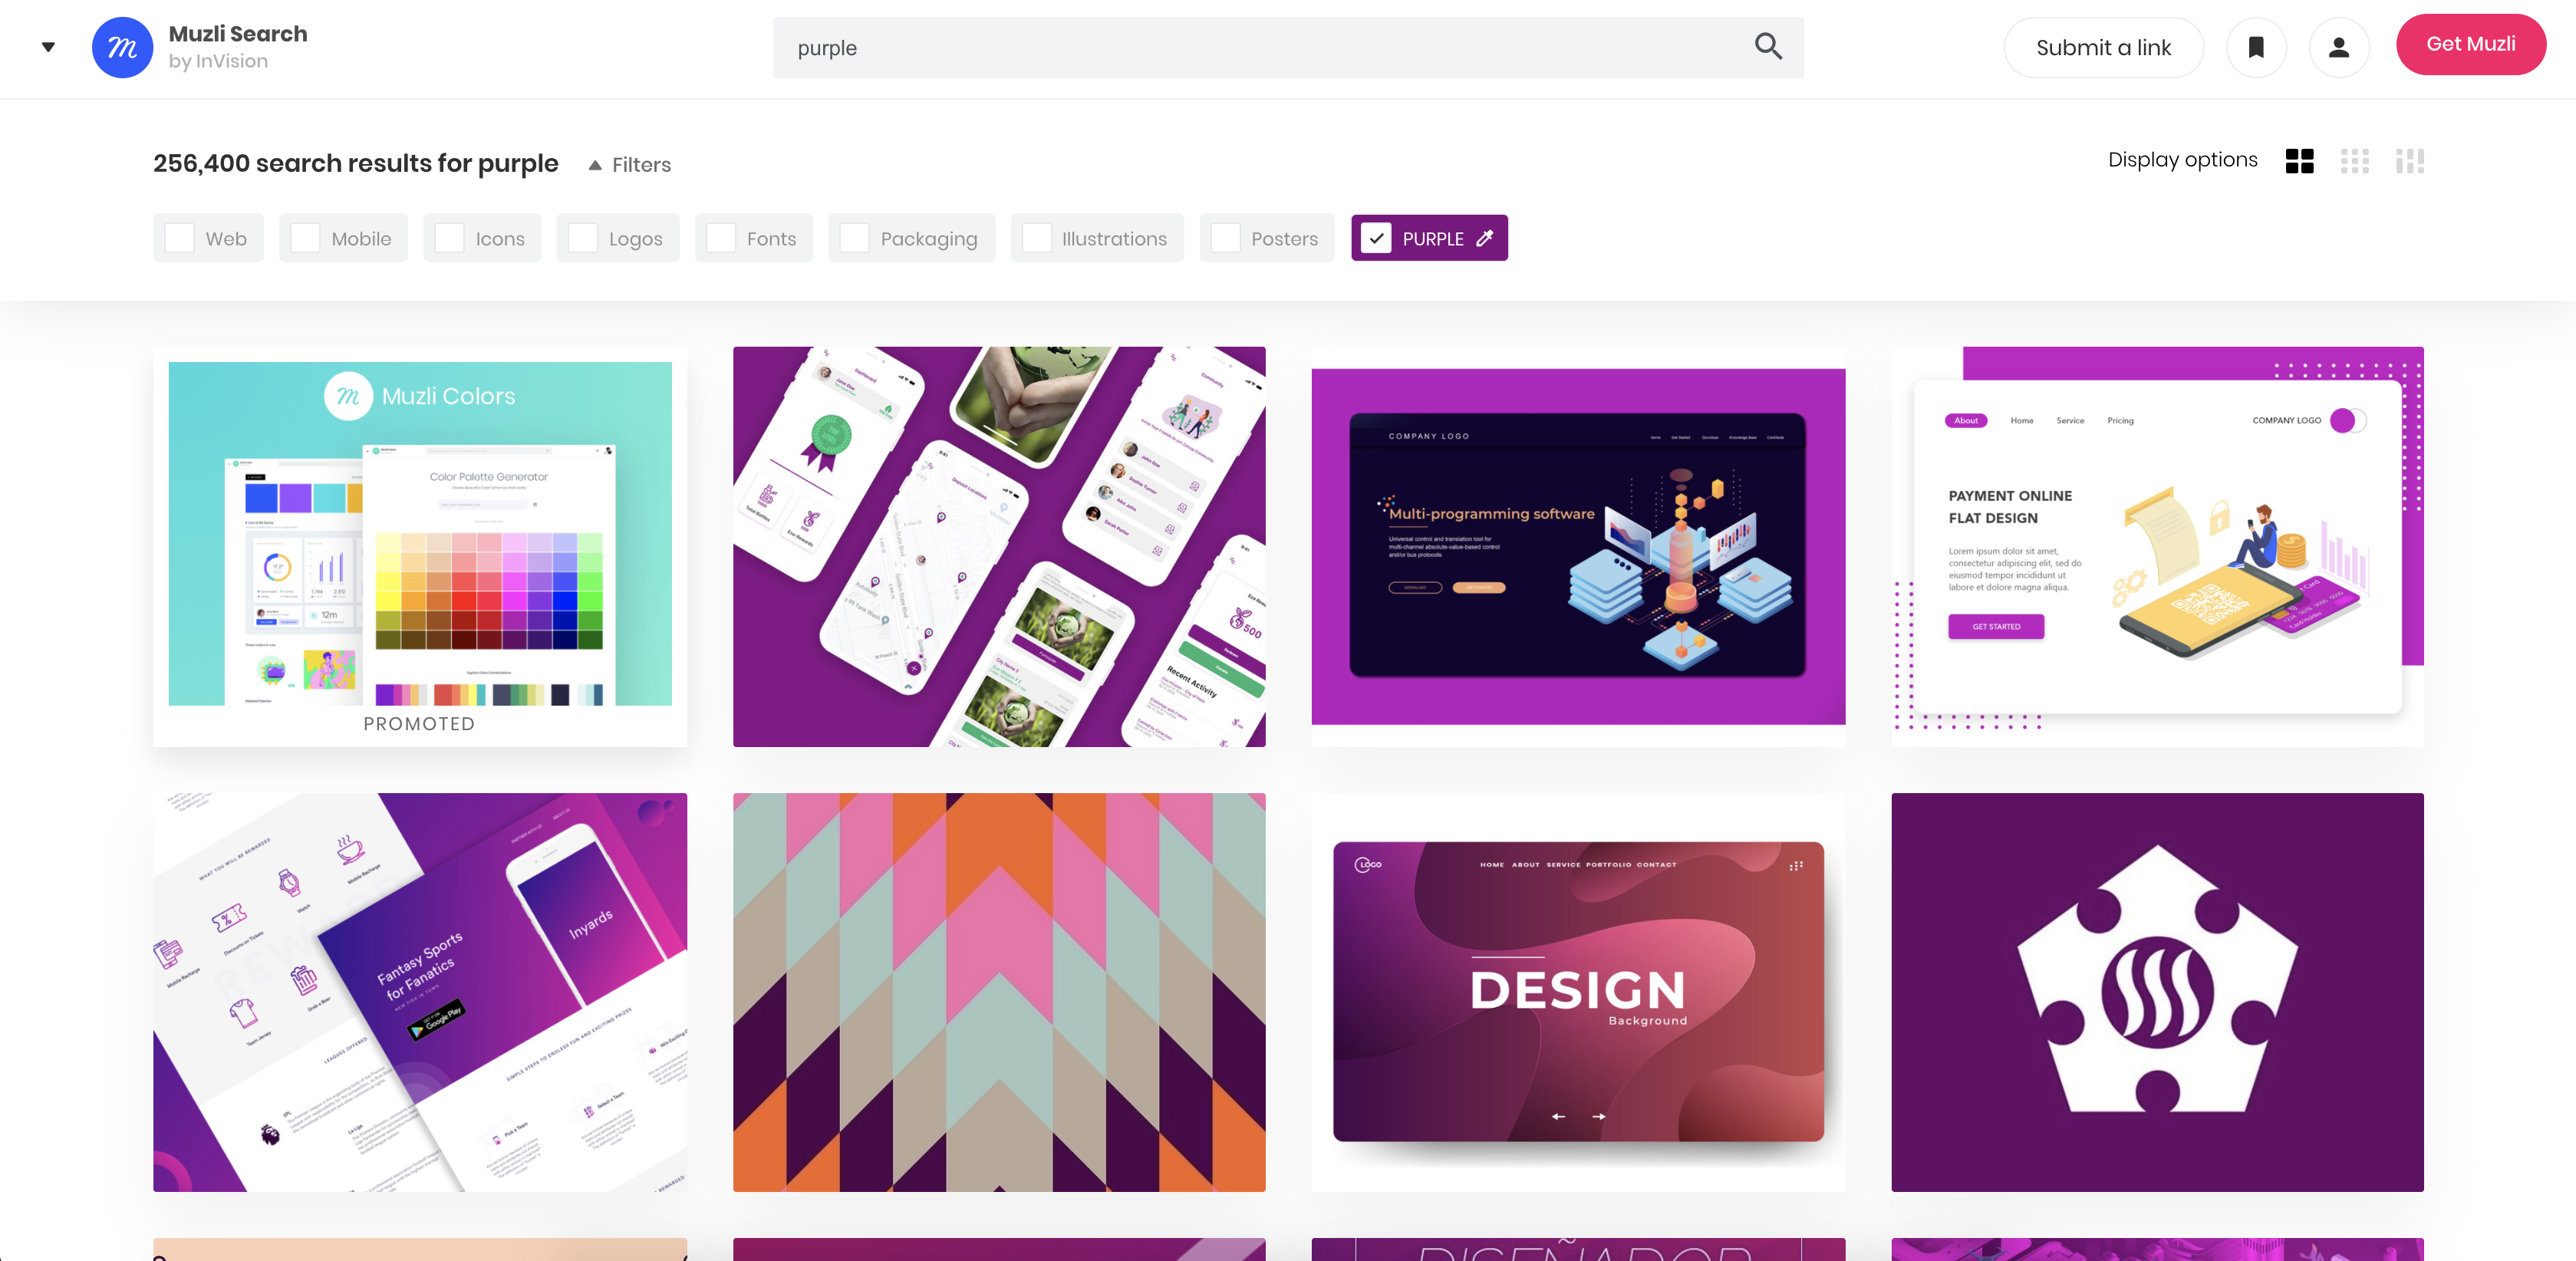Open saved bookmarks via the bookmark icon

point(2256,46)
